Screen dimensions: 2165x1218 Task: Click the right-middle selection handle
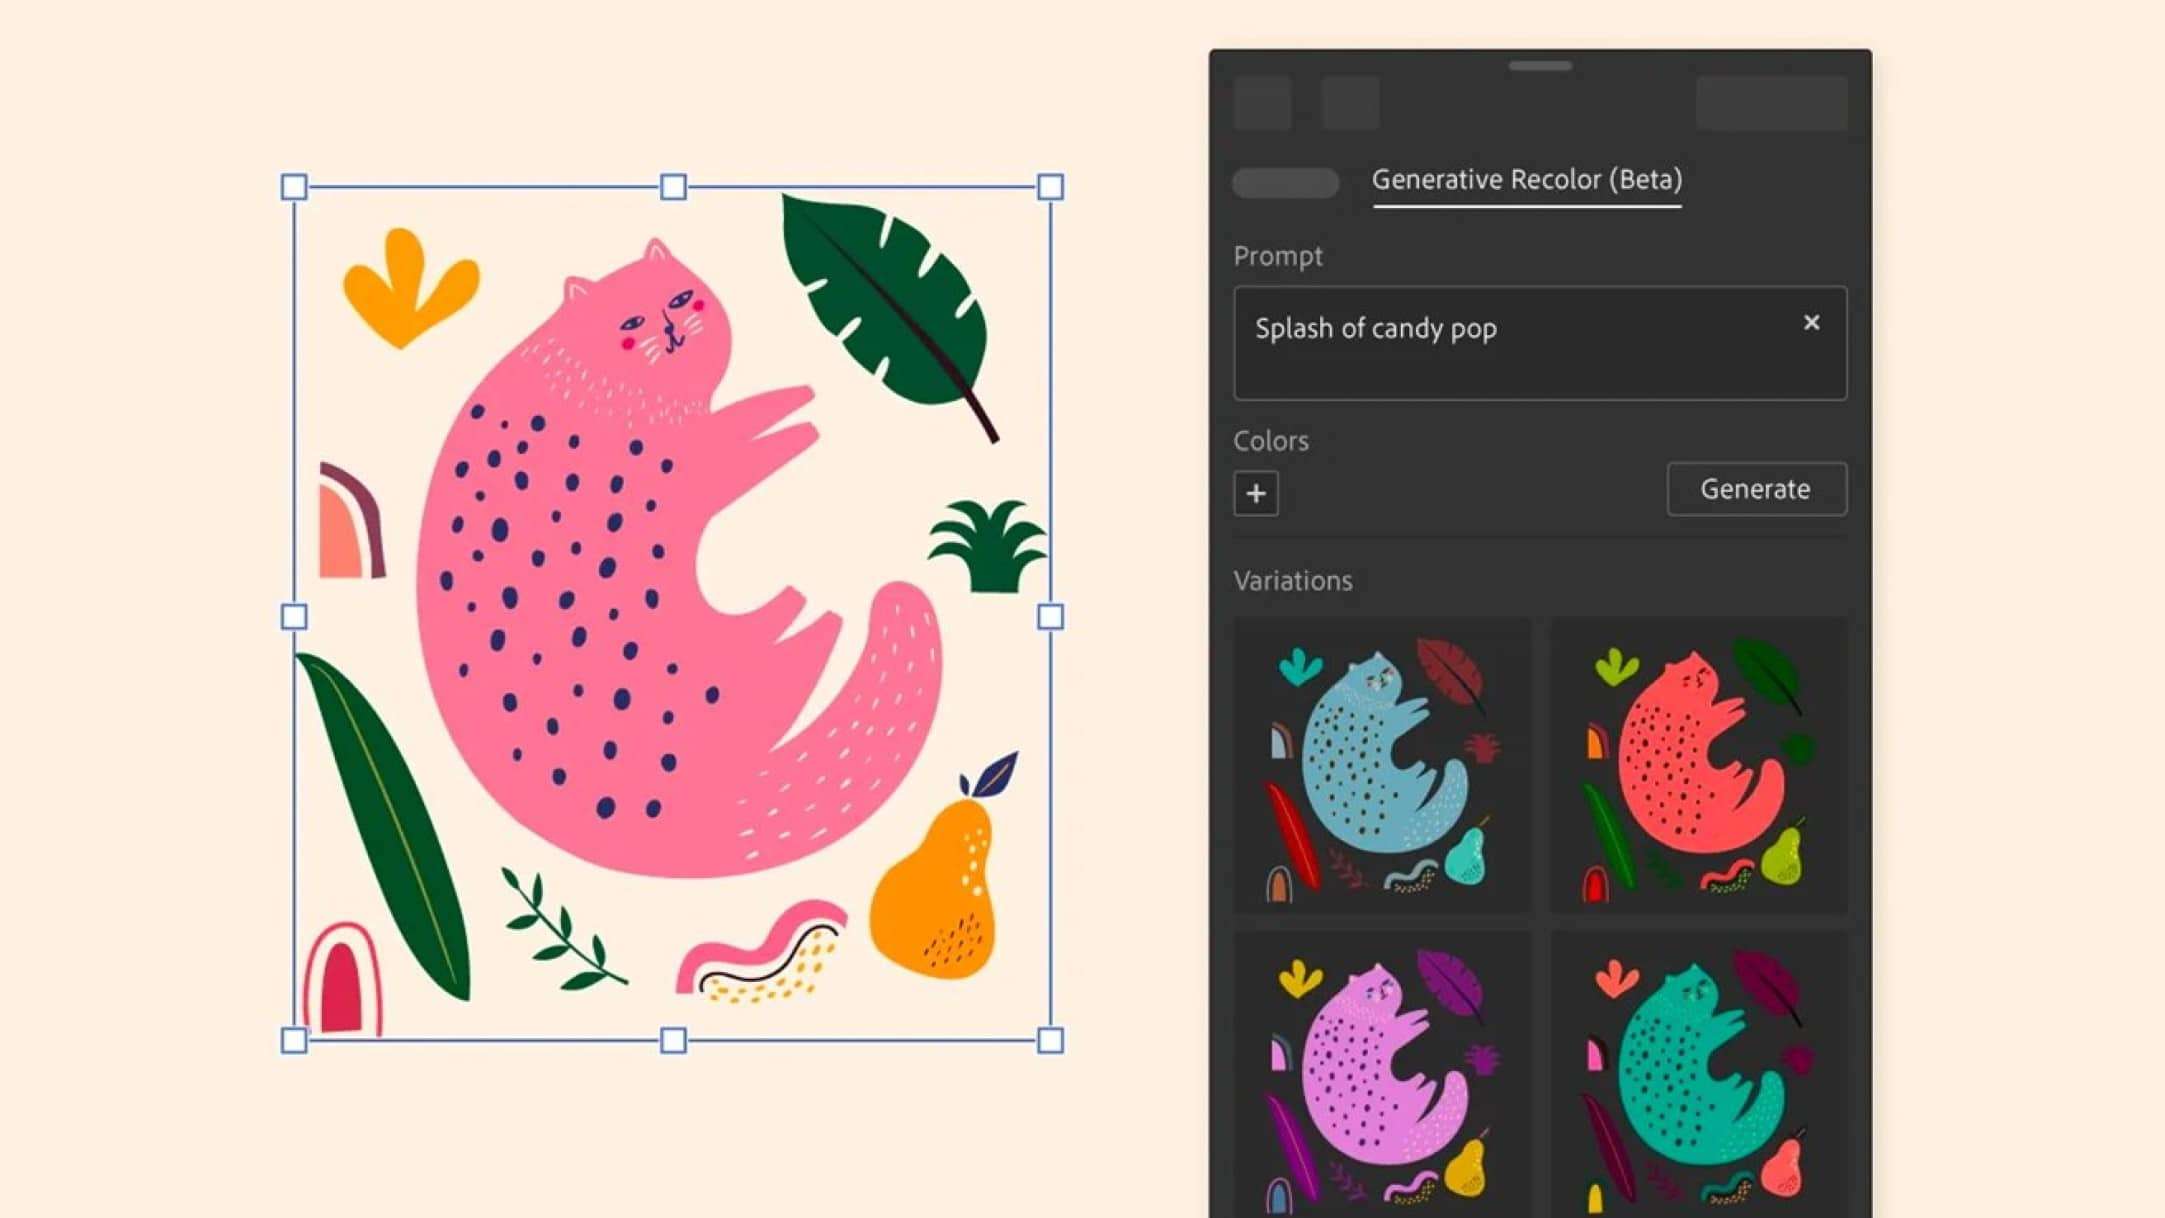(1050, 617)
